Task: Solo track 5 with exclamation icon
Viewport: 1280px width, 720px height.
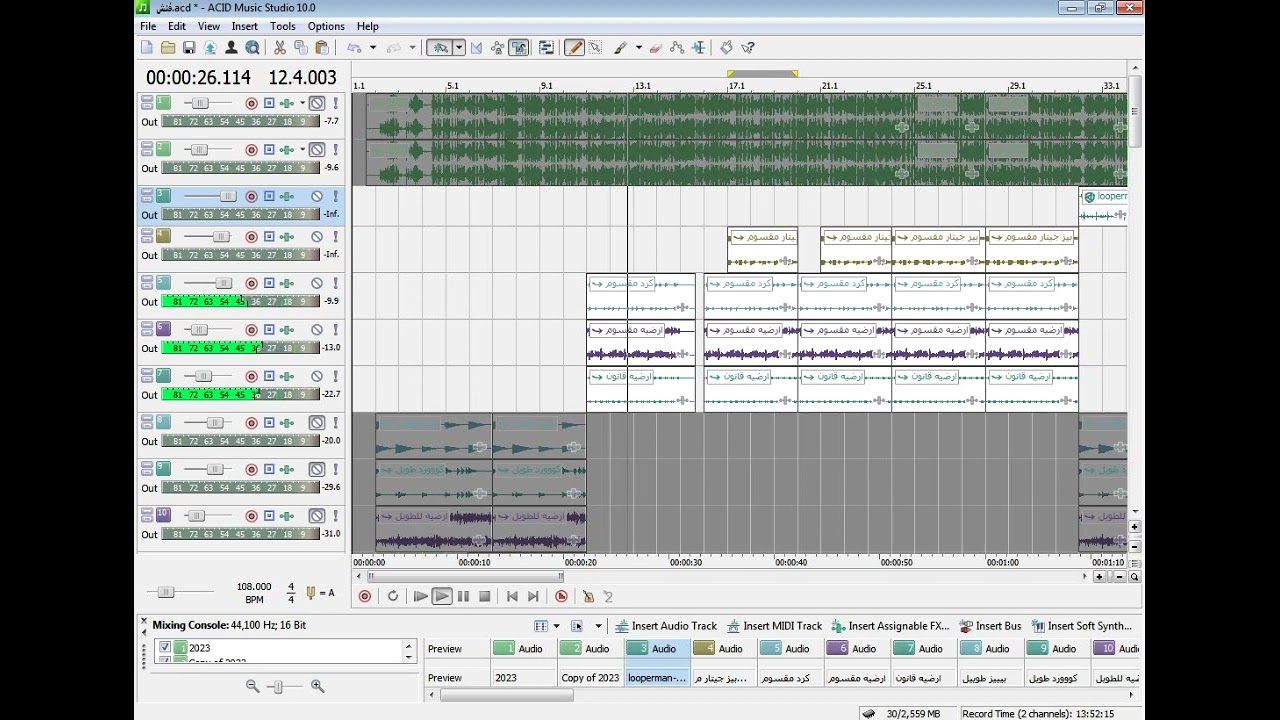Action: click(336, 283)
